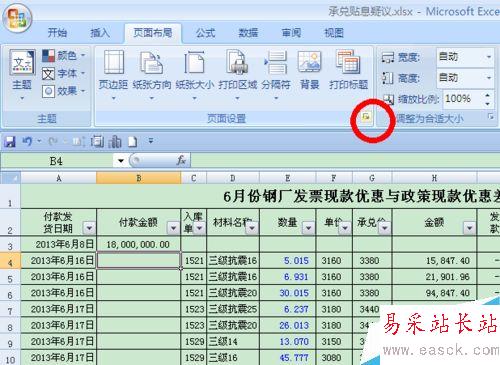Click the date cell 2013年6月8日

point(59,245)
